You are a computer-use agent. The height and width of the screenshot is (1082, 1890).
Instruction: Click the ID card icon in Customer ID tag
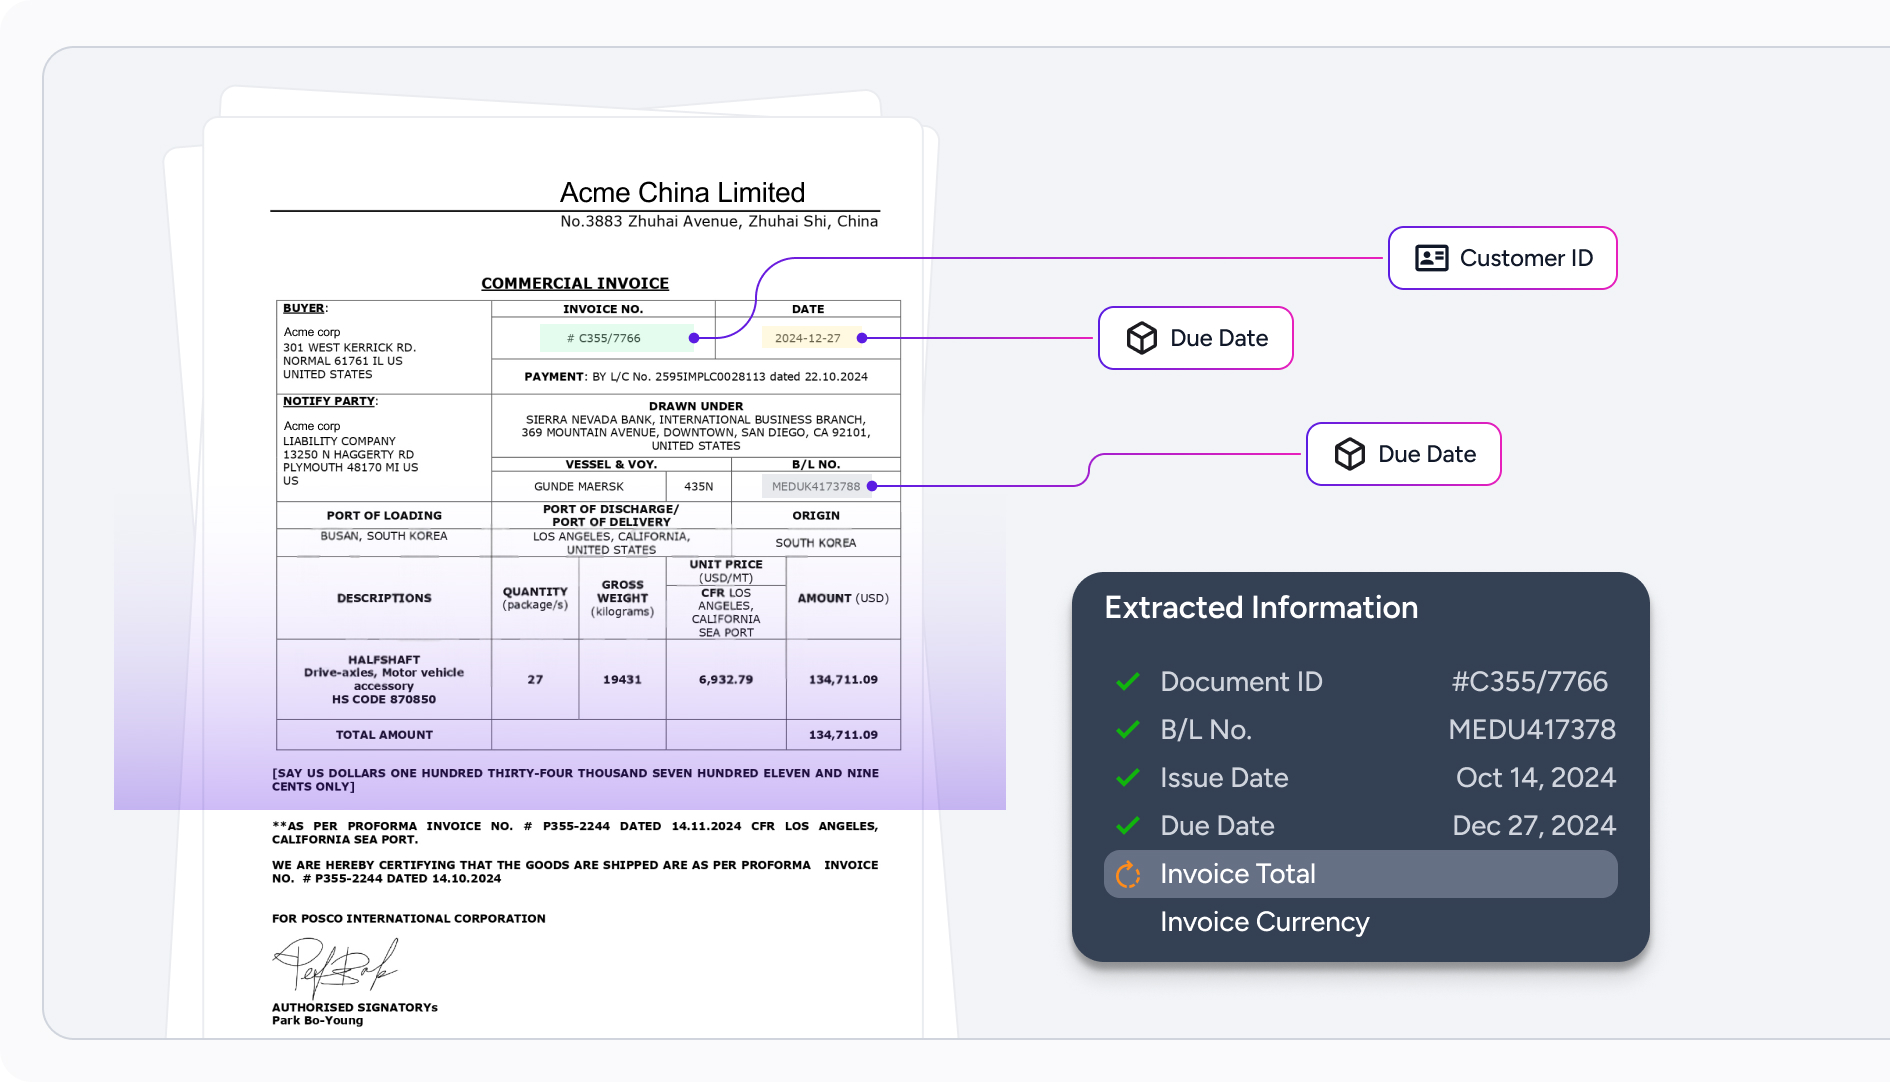click(1431, 258)
